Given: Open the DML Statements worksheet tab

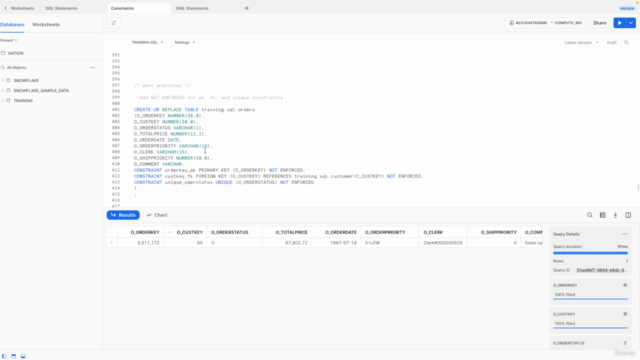Looking at the screenshot, I should click(x=192, y=8).
